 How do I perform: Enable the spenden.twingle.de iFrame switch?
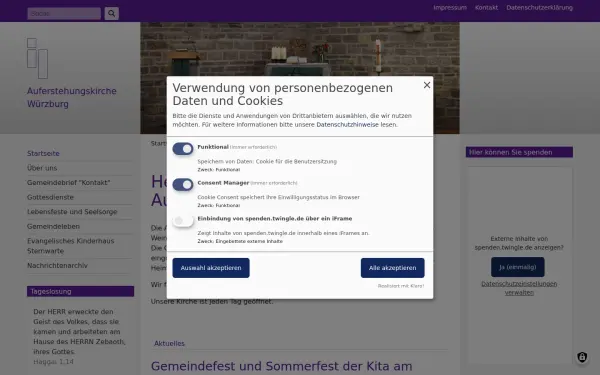coord(183,220)
